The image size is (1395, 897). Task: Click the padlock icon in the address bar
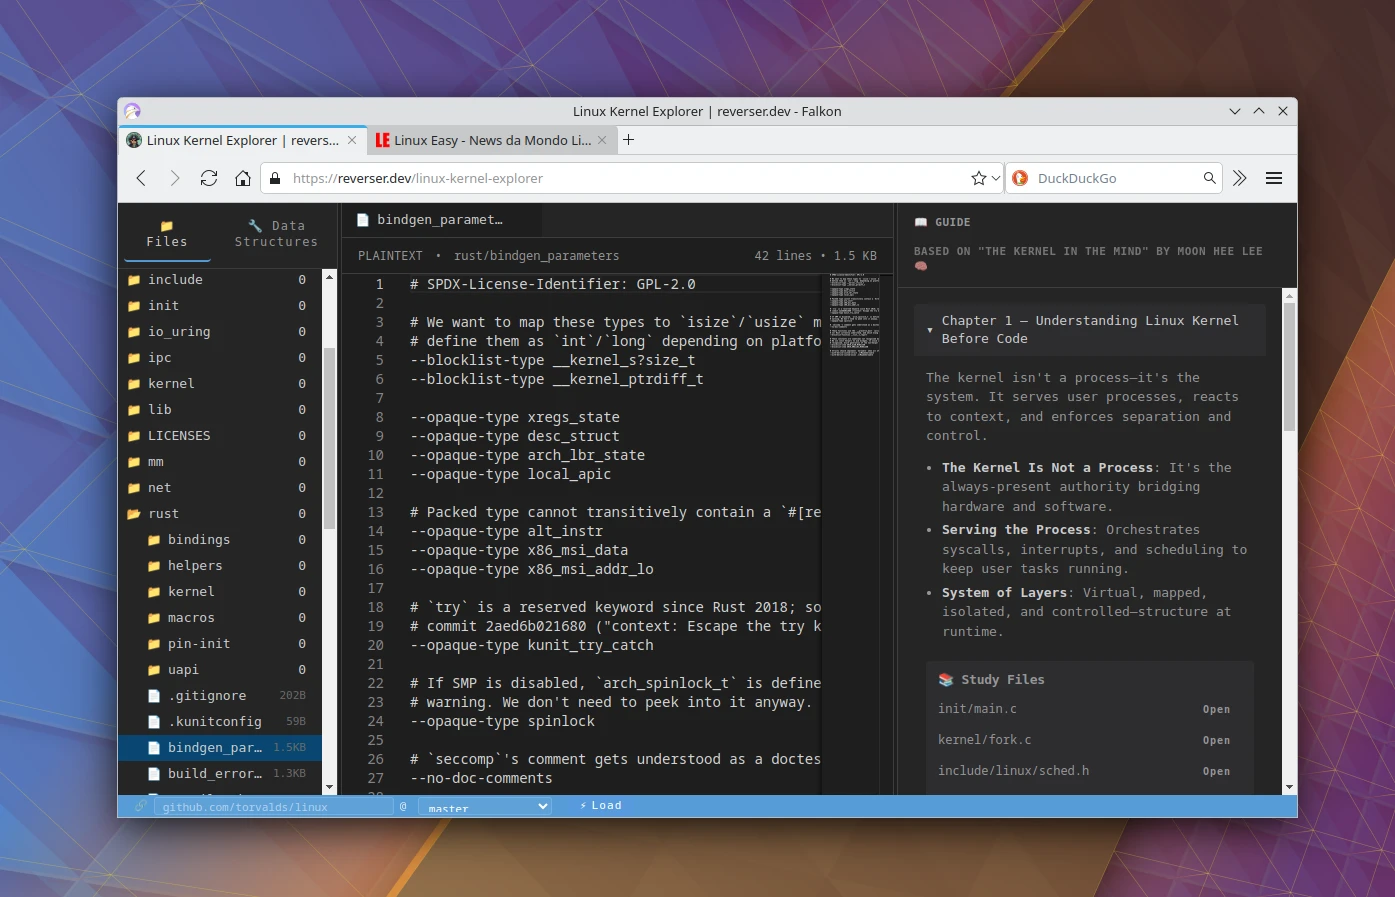(x=275, y=178)
